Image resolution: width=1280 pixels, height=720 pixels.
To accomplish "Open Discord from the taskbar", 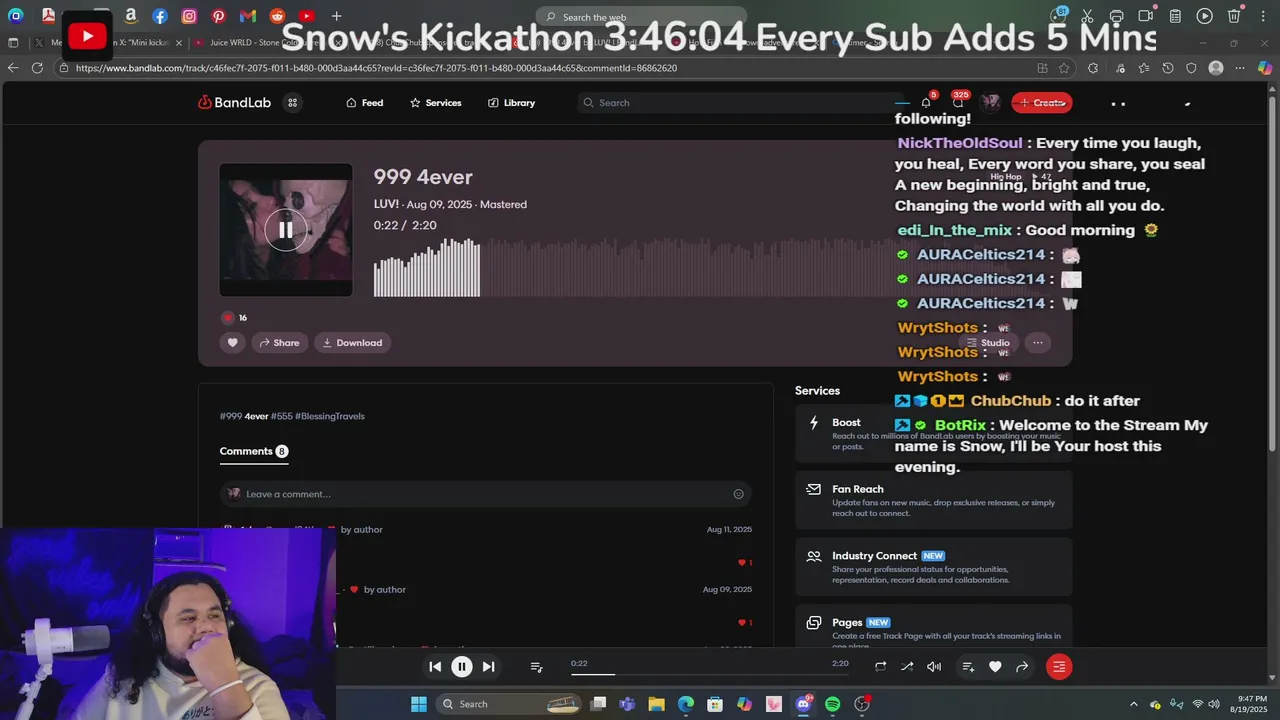I will pyautogui.click(x=803, y=704).
